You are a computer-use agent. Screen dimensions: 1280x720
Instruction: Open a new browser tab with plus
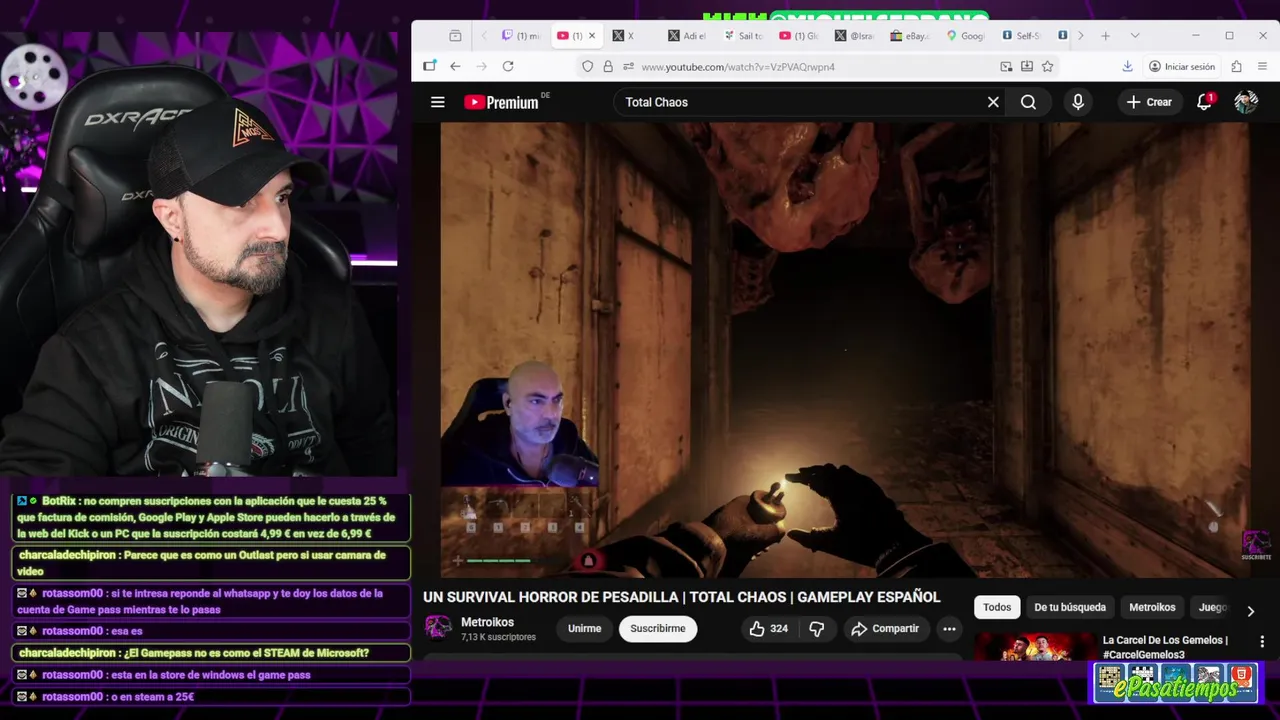pyautogui.click(x=1105, y=36)
